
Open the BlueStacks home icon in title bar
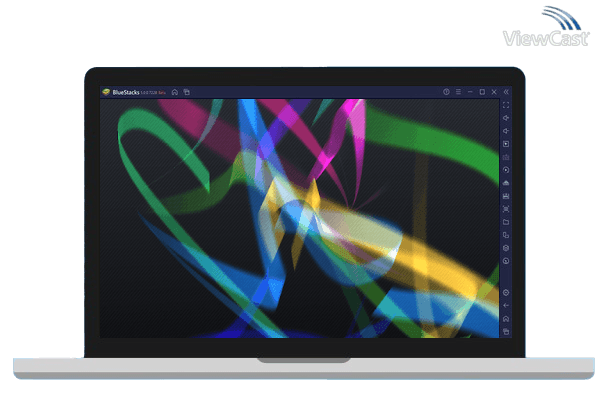click(x=175, y=92)
